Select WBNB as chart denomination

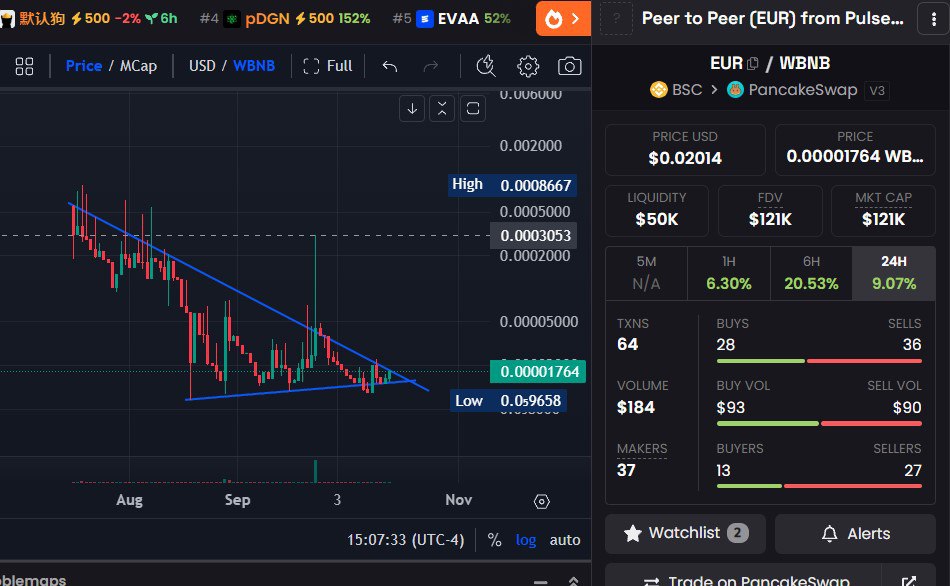[254, 65]
